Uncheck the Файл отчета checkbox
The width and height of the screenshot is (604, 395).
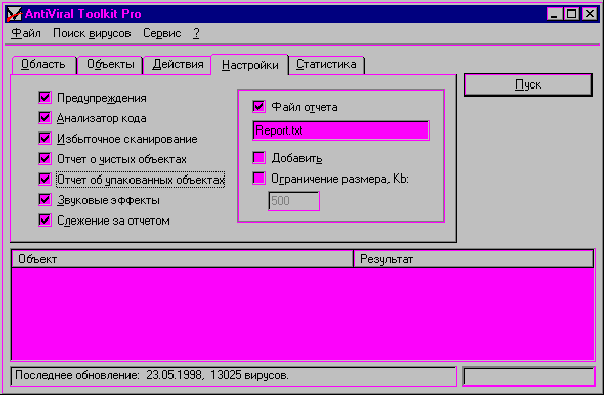click(x=259, y=106)
